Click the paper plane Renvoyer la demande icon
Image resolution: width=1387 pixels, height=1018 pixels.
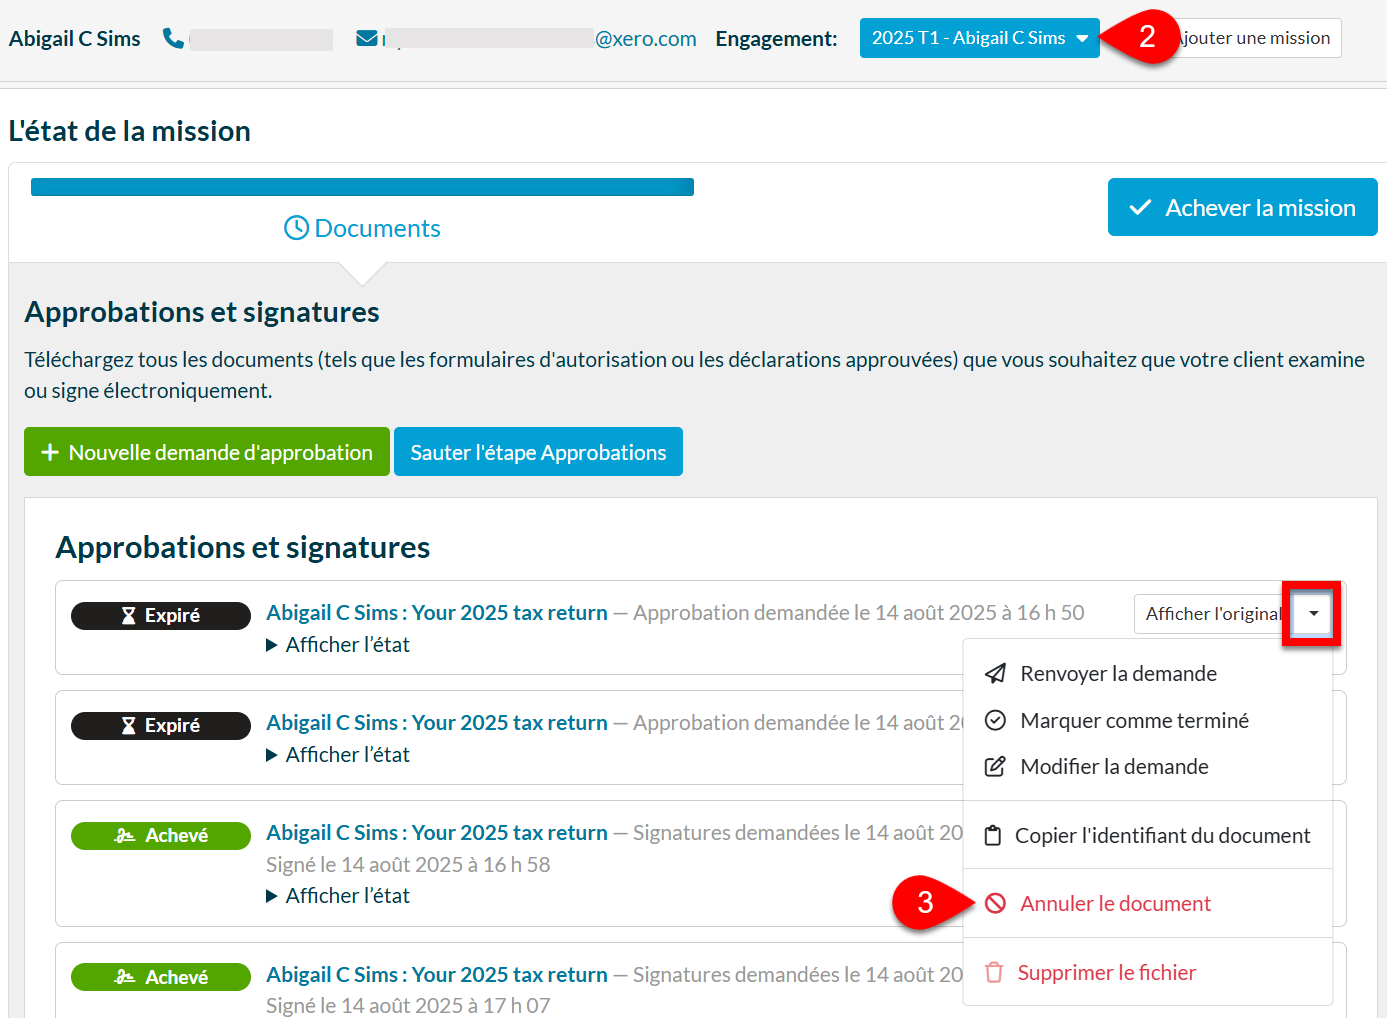pos(995,674)
